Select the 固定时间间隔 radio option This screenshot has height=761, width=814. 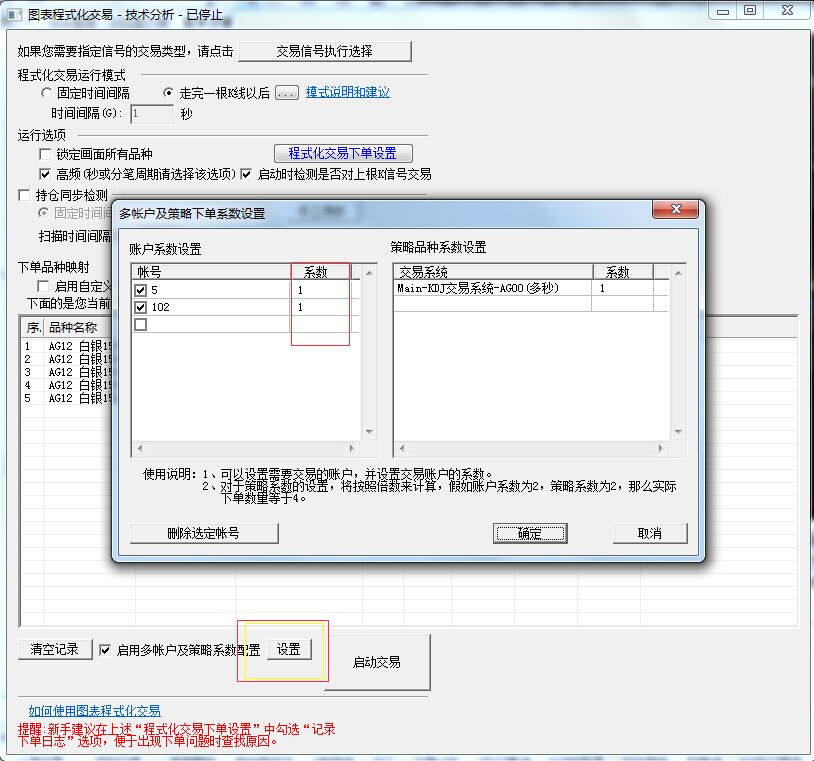tap(46, 93)
